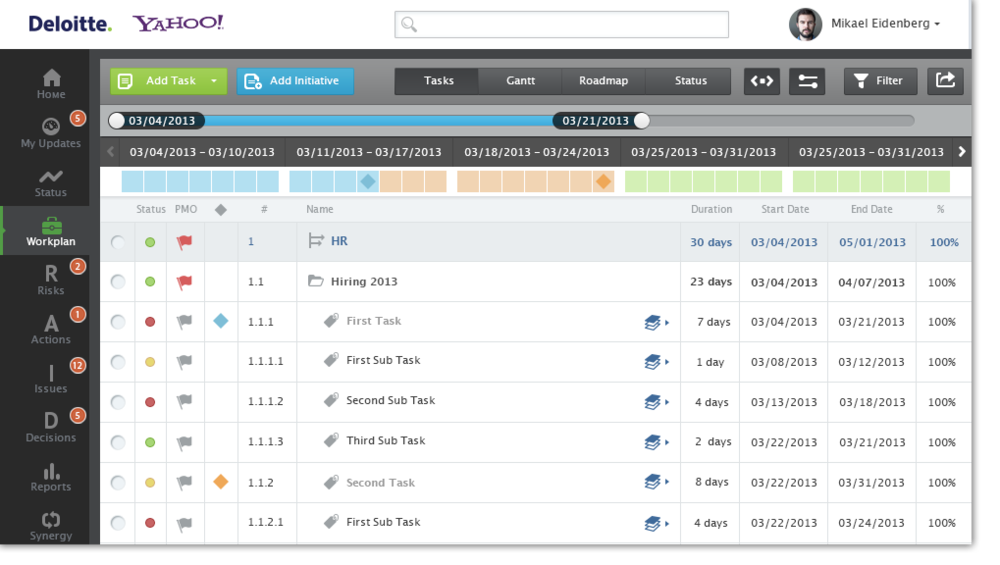Sort by the Duration column header

pos(711,209)
